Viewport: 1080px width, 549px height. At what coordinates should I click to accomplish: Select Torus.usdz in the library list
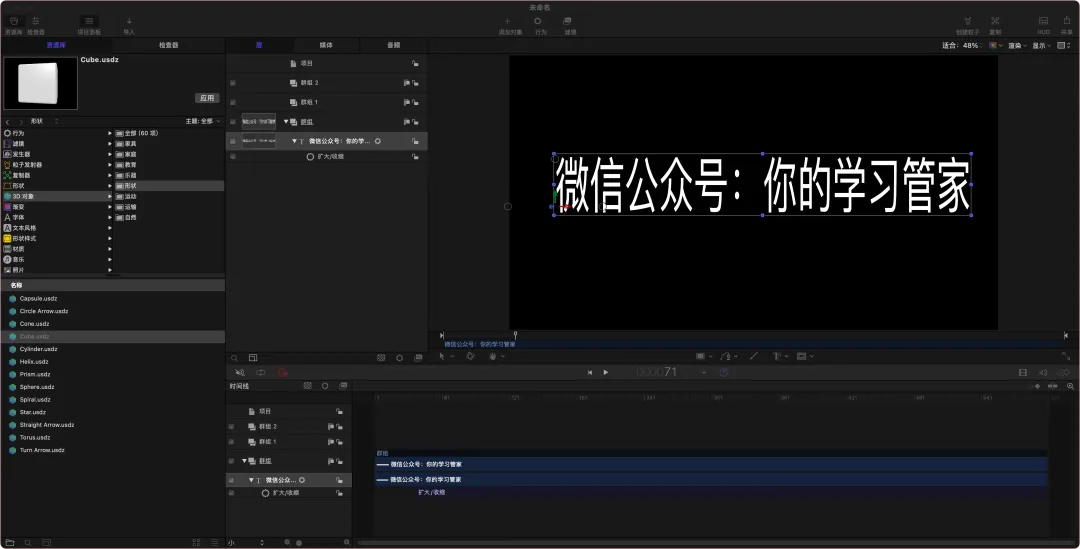click(x=113, y=437)
